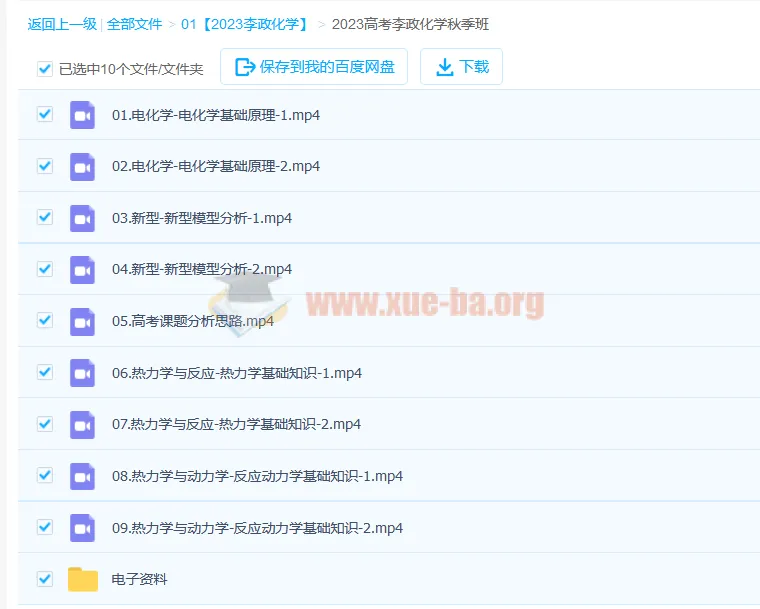Click video icon for 03.新型-新型模型分析-1.mp4

82,218
